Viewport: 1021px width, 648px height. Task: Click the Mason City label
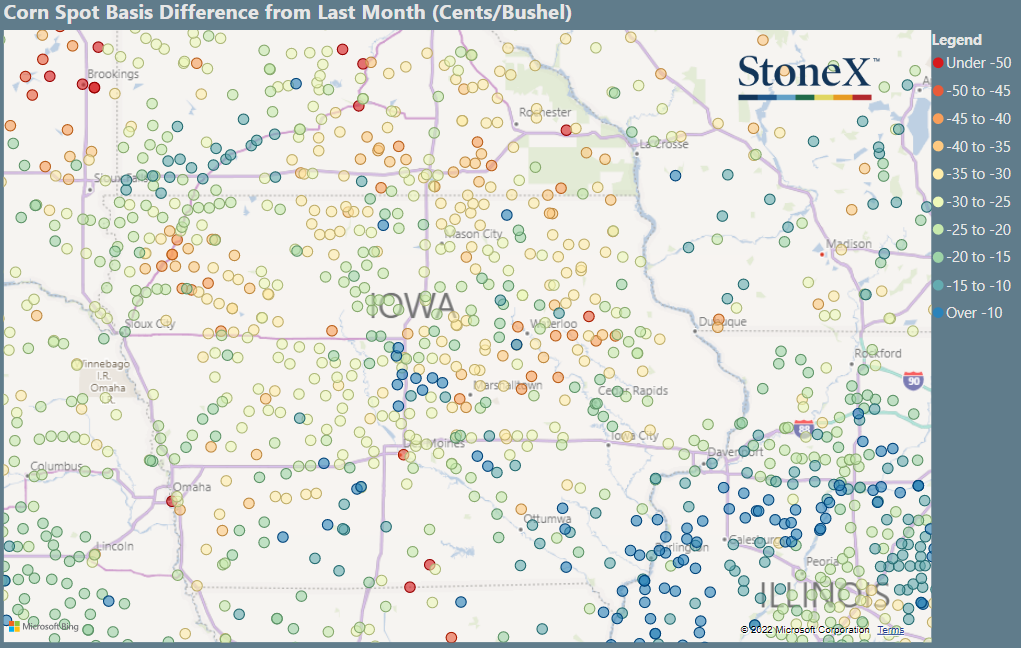473,234
